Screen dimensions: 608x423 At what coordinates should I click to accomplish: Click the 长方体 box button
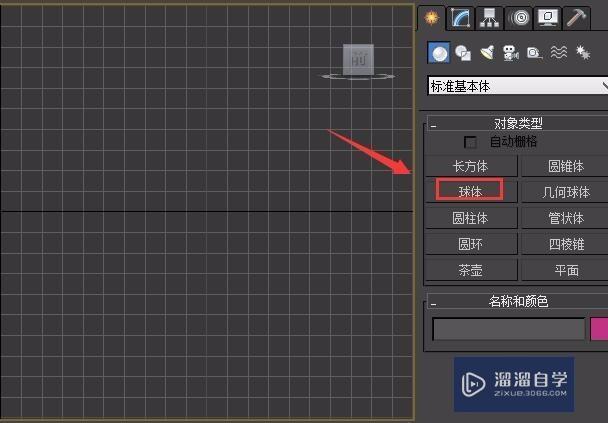471,166
